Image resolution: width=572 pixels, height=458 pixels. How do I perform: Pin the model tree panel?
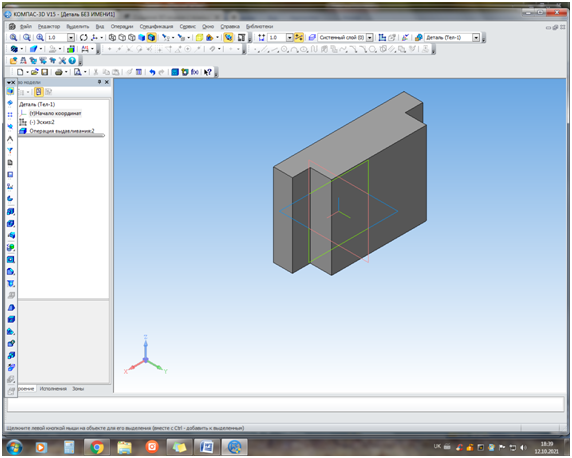pos(99,82)
